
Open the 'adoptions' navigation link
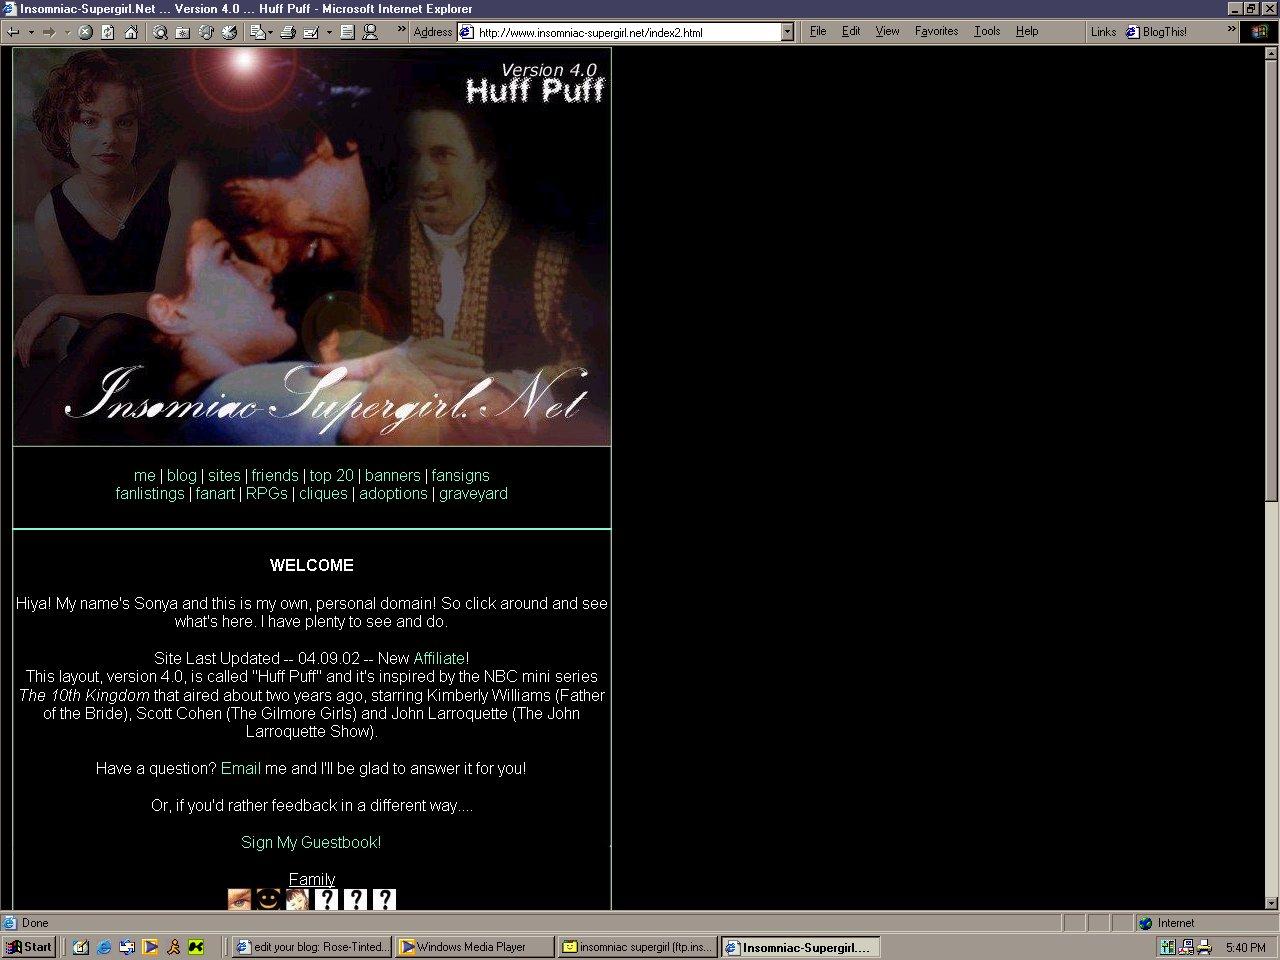click(393, 494)
